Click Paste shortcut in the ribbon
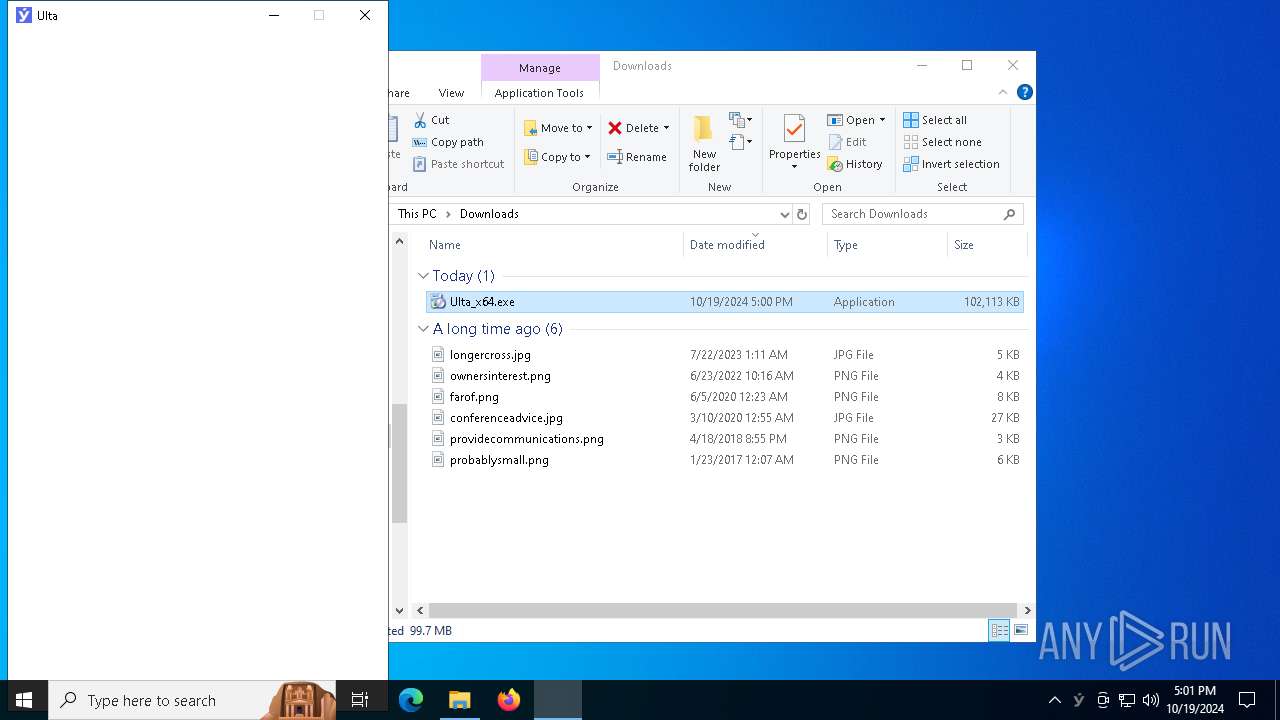Screen dimensions: 1280x720 pos(458,164)
